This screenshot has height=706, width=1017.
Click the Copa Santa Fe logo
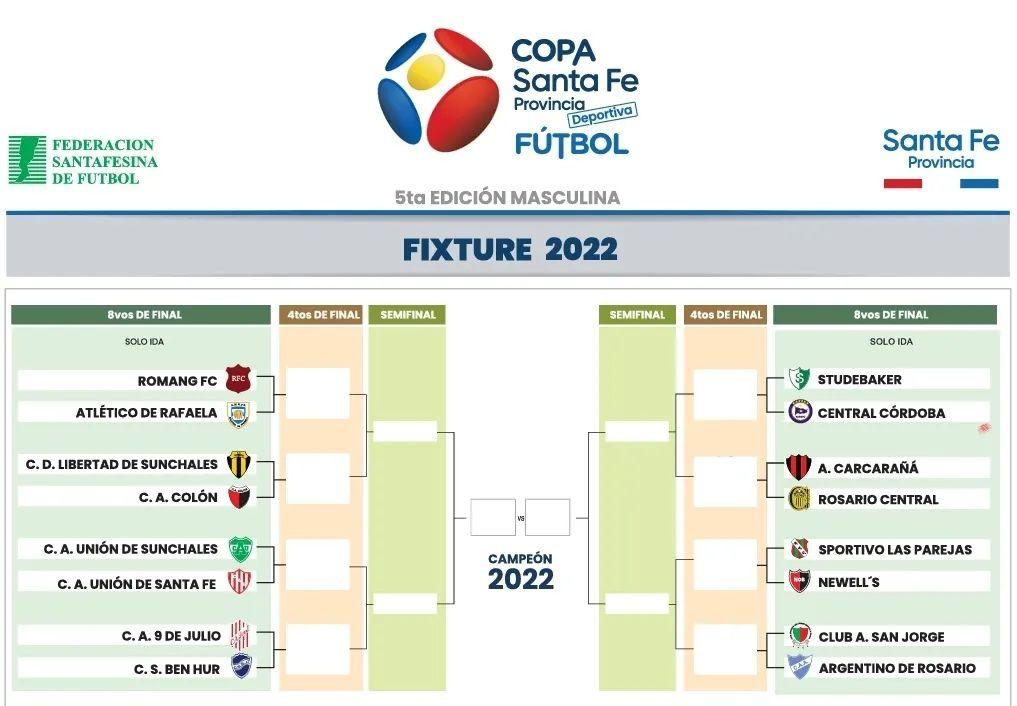point(508,91)
